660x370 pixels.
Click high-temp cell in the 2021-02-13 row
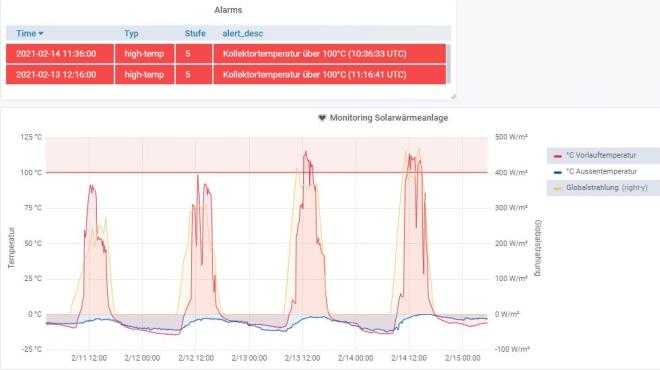click(x=144, y=75)
